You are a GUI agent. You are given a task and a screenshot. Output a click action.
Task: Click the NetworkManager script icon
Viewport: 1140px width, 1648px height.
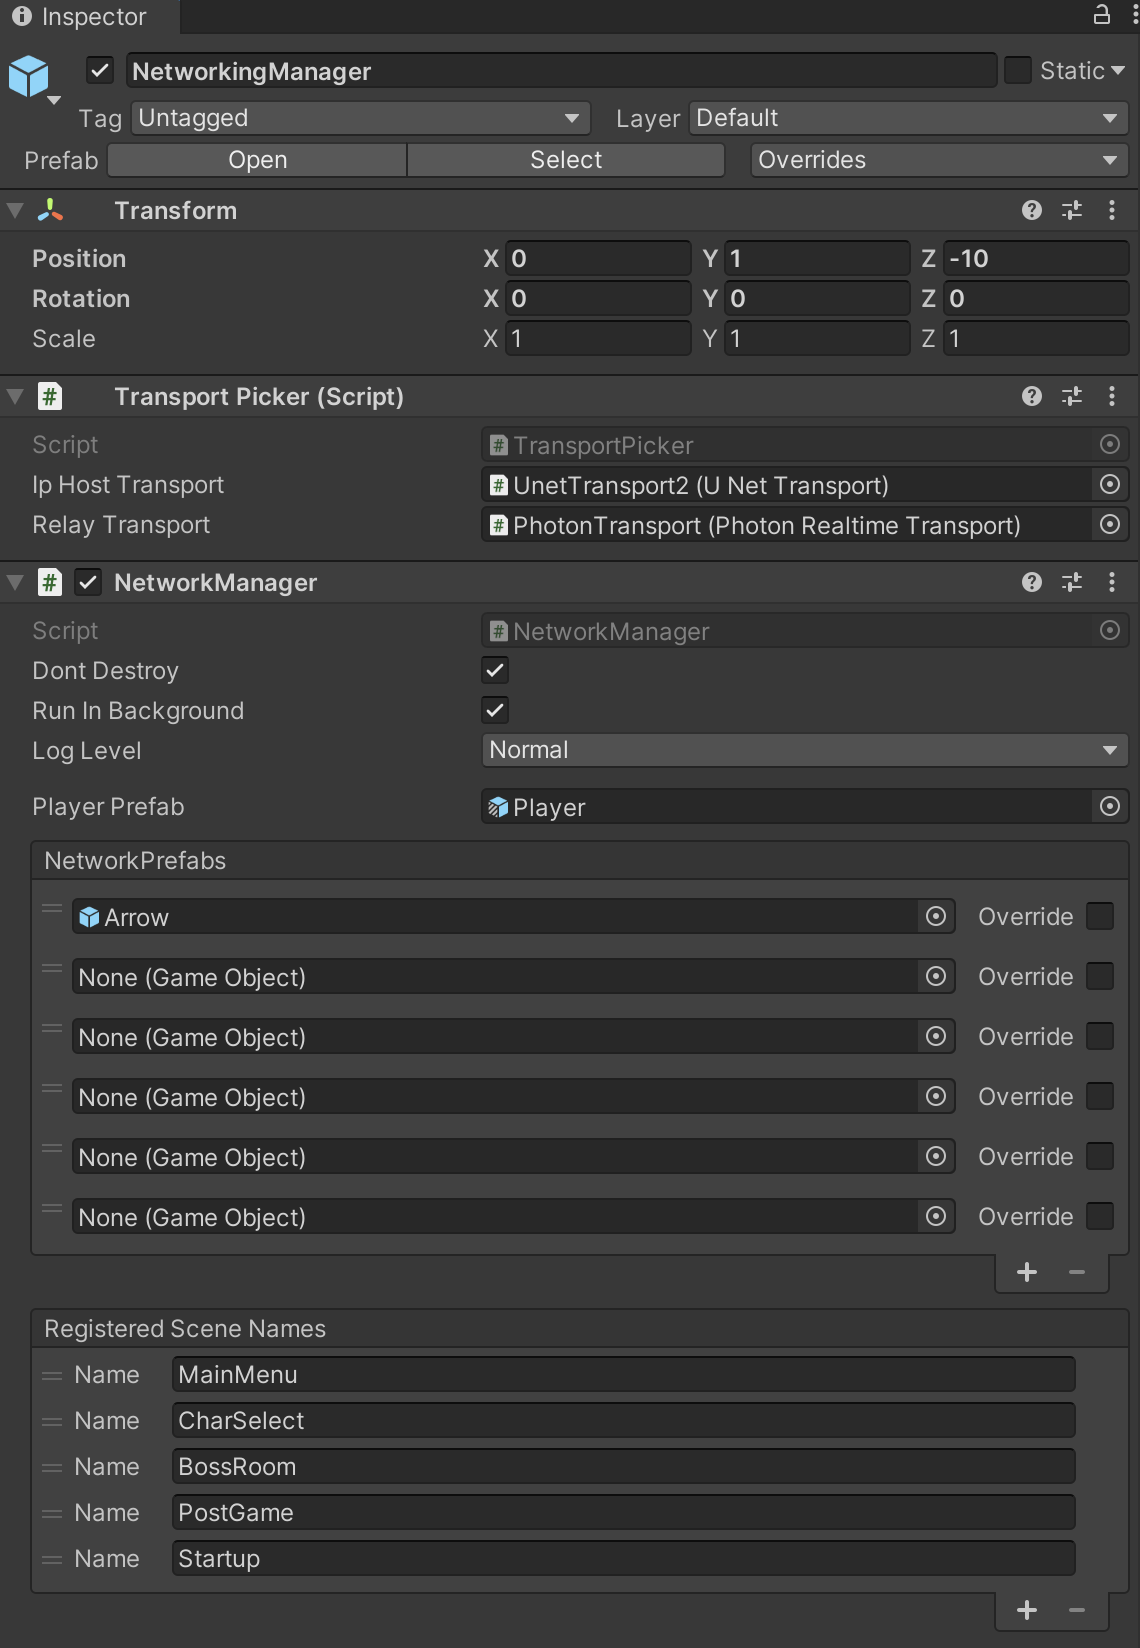pyautogui.click(x=50, y=582)
